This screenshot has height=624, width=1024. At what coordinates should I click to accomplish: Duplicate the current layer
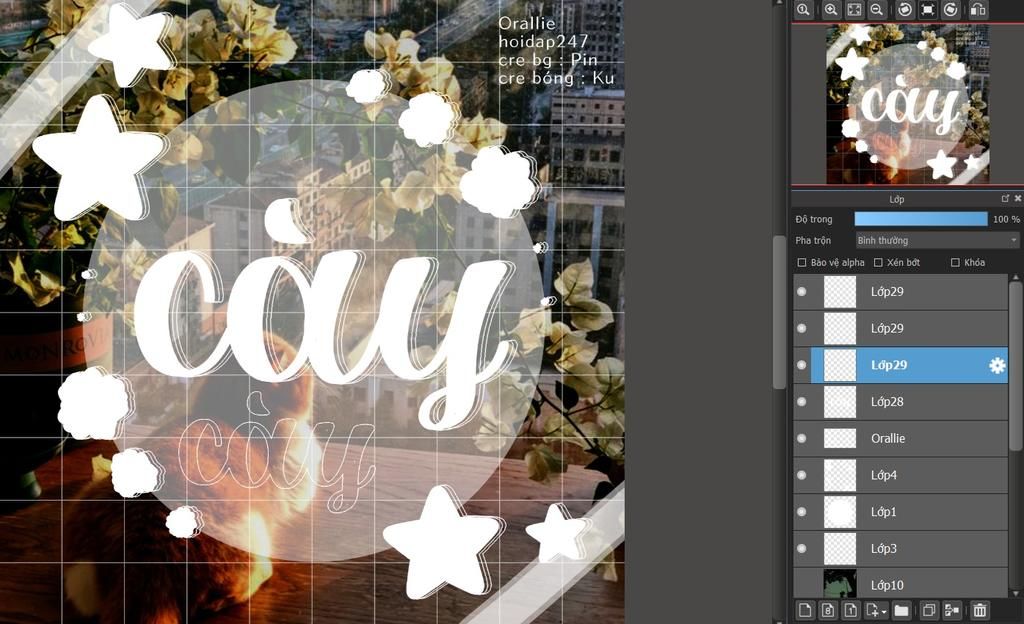click(x=928, y=610)
